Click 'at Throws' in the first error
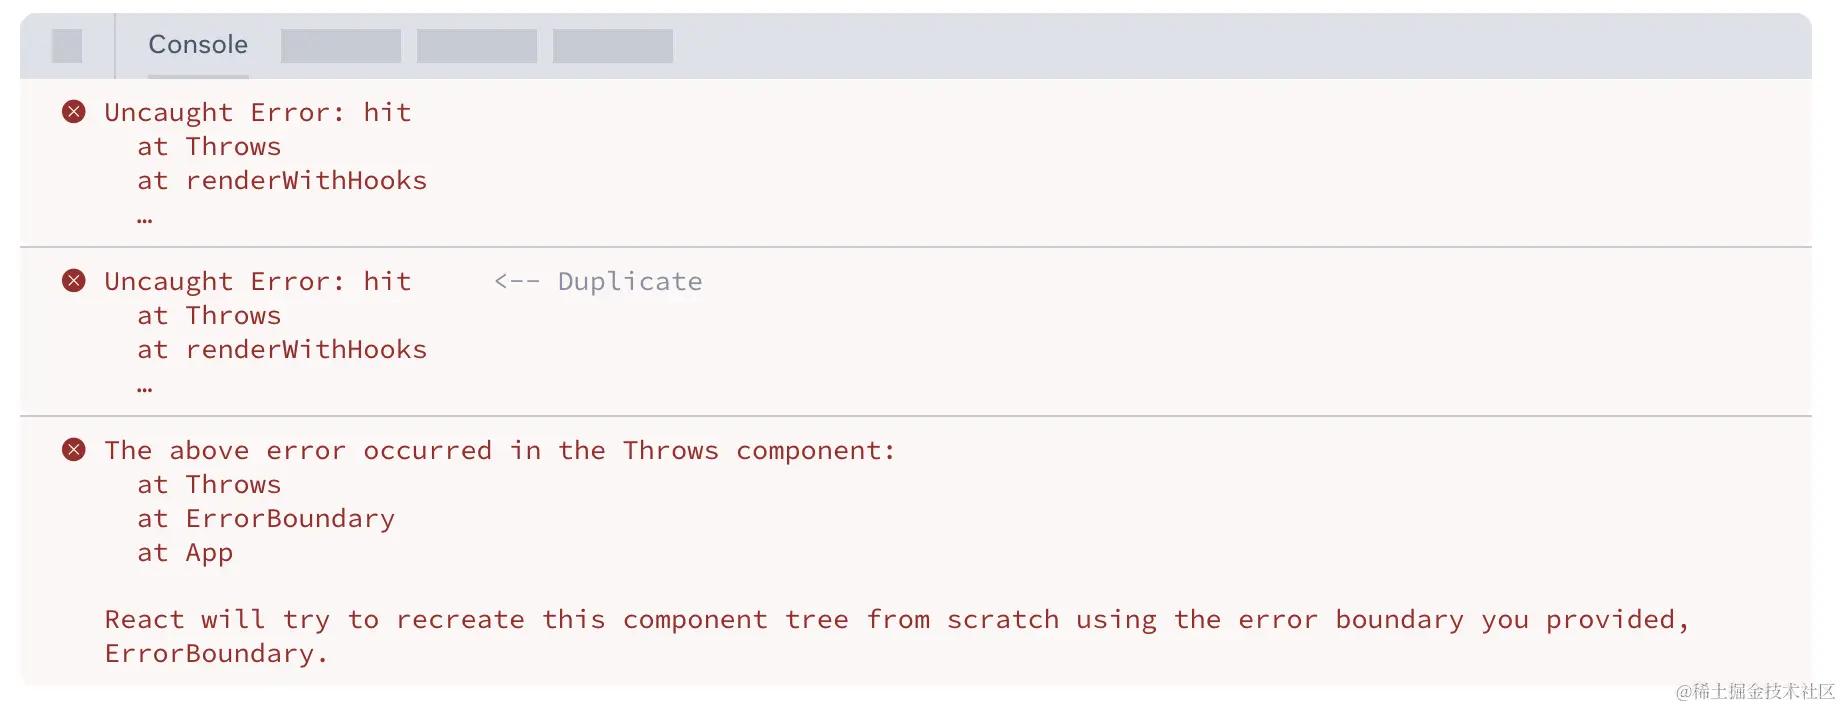This screenshot has height=708, width=1842. click(209, 147)
